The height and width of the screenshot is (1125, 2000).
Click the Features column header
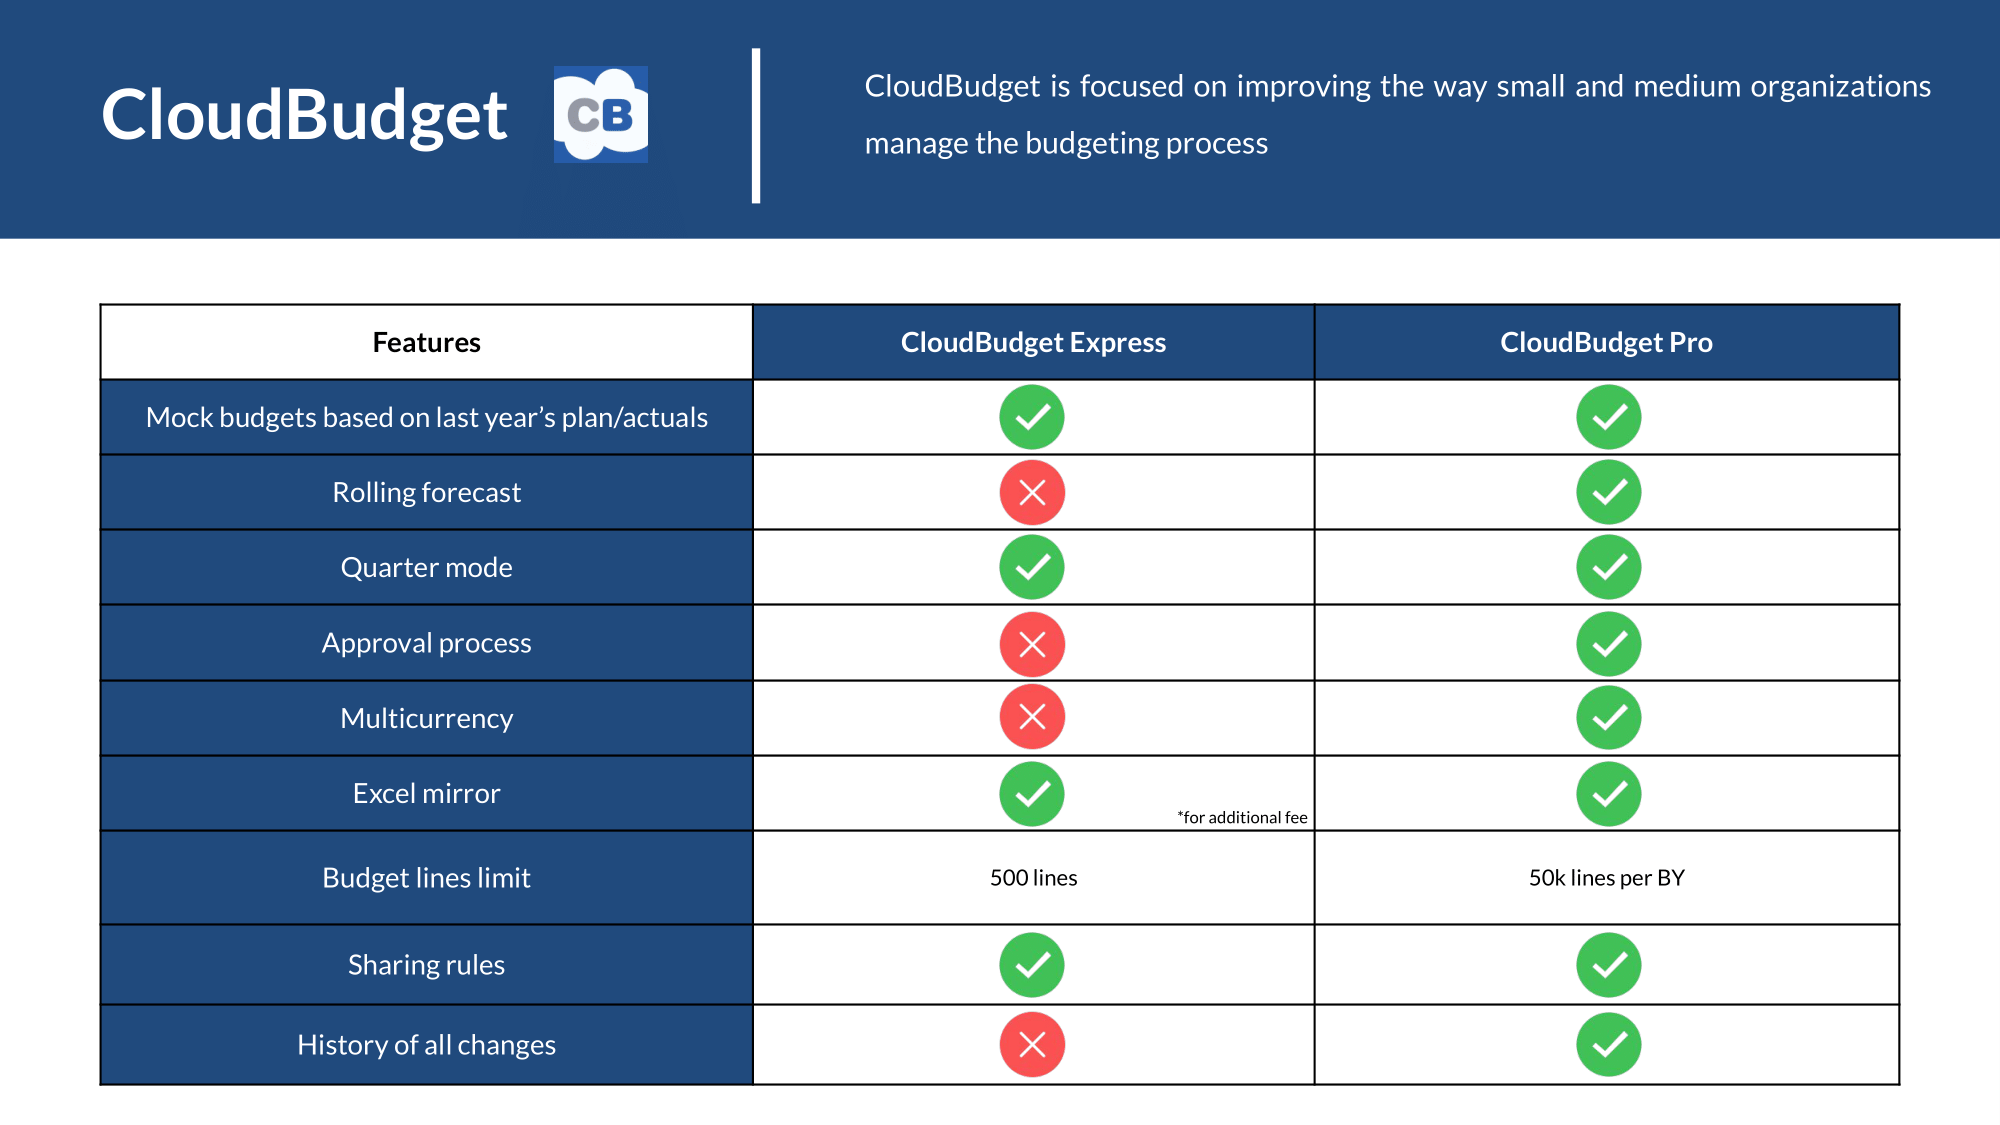(426, 342)
